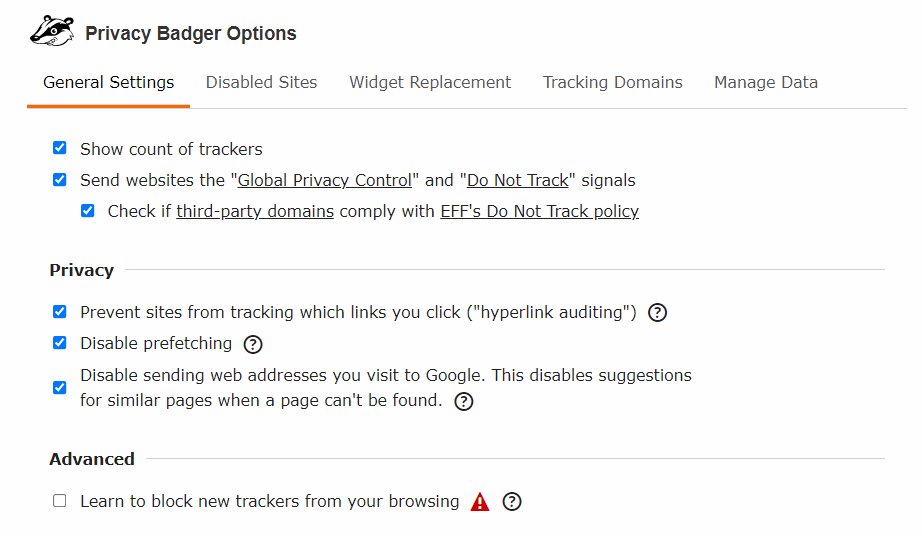Follow the Do Not Track link
Screen dimensions: 922x536
click(517, 181)
